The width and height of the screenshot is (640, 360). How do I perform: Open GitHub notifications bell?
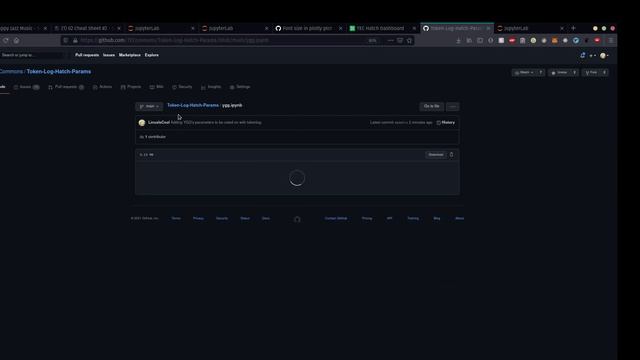583,55
